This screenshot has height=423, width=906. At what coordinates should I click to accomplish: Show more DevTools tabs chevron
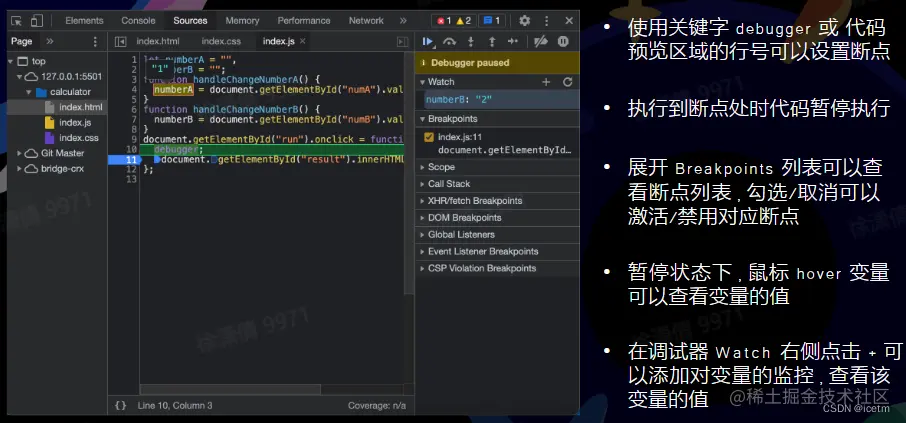click(403, 21)
